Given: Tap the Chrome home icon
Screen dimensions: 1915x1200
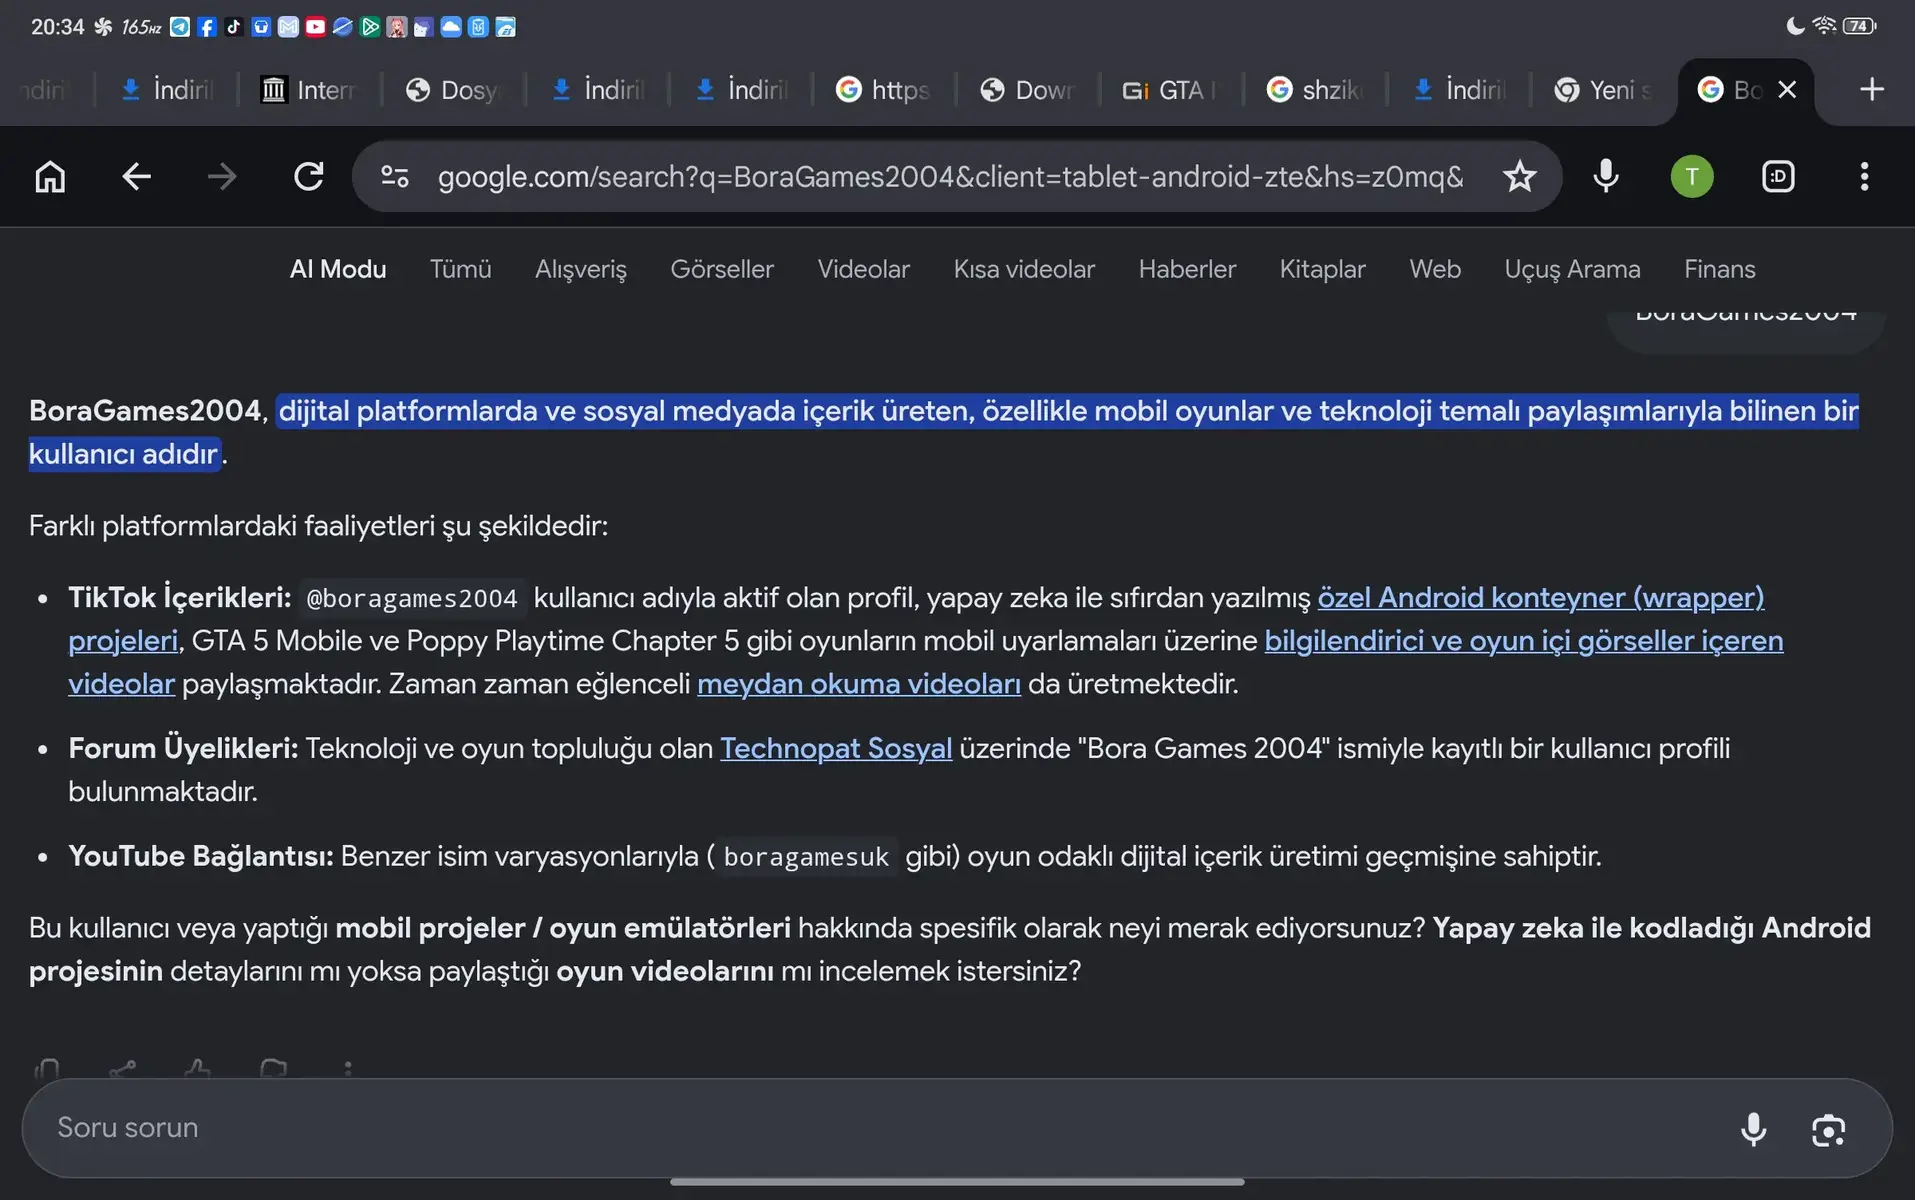Looking at the screenshot, I should [50, 177].
